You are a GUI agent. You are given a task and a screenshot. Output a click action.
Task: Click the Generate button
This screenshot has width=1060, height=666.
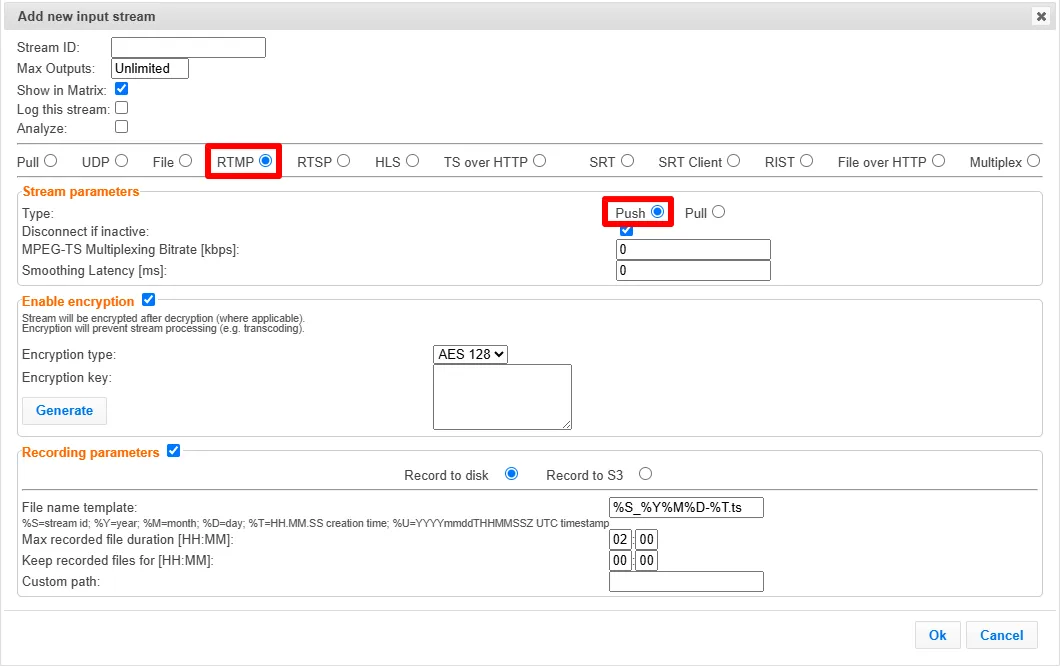click(64, 410)
